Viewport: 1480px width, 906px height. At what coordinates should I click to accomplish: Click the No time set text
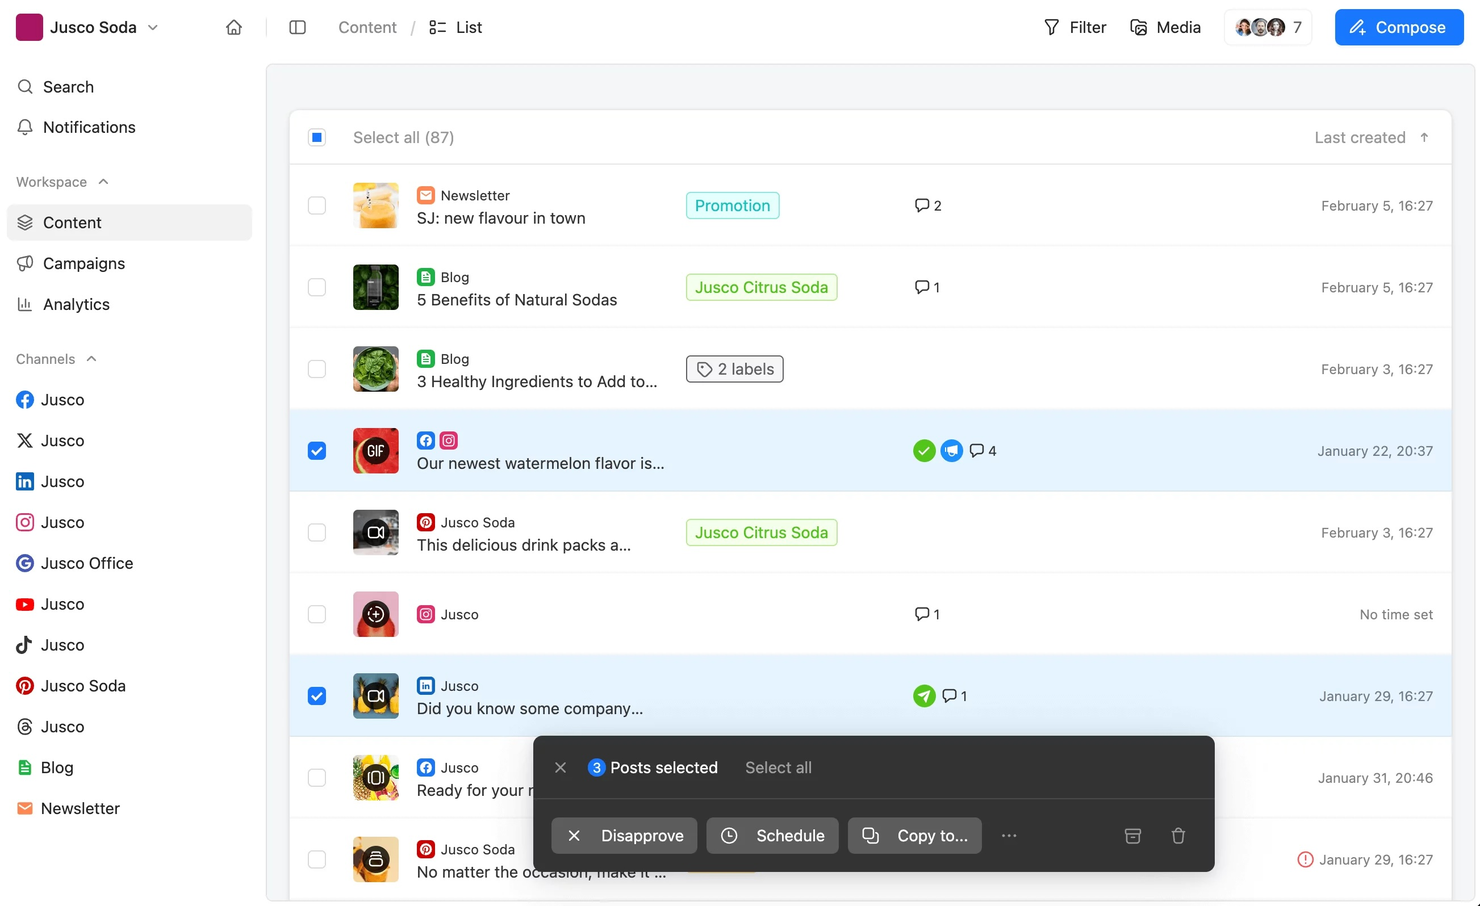coord(1396,615)
